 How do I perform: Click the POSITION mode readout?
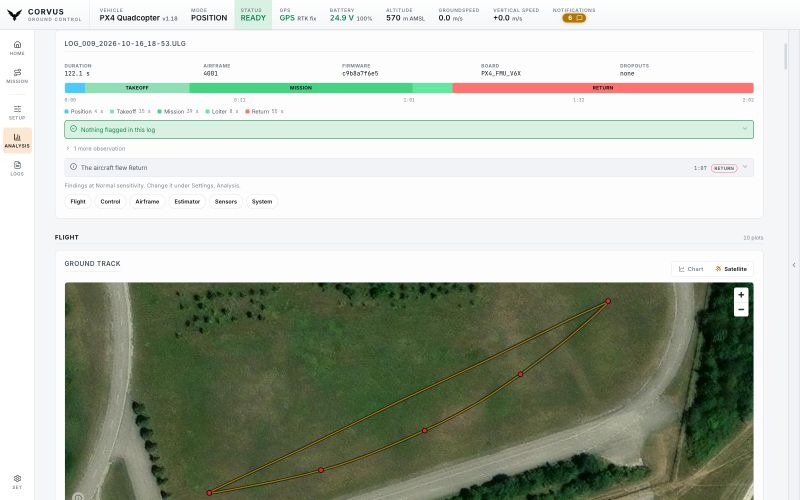tap(209, 17)
